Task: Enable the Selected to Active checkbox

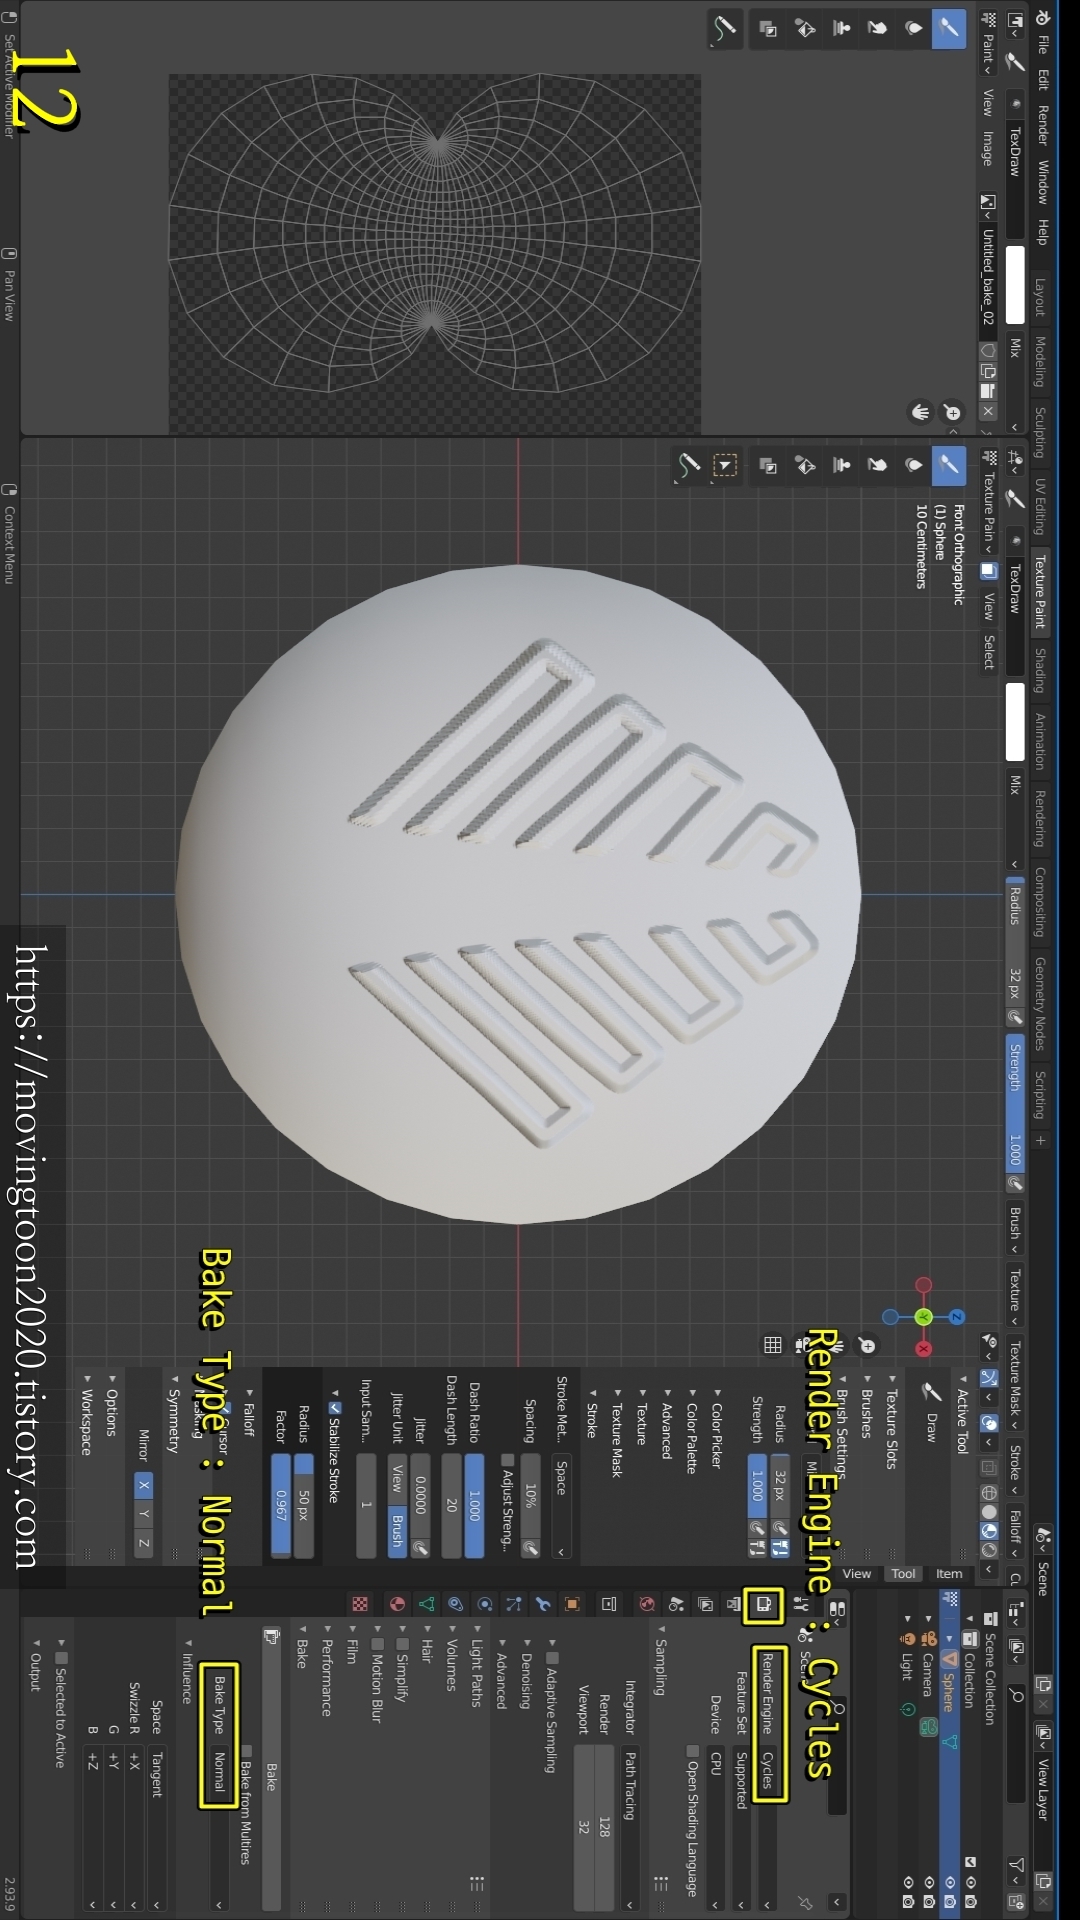Action: 61,1659
